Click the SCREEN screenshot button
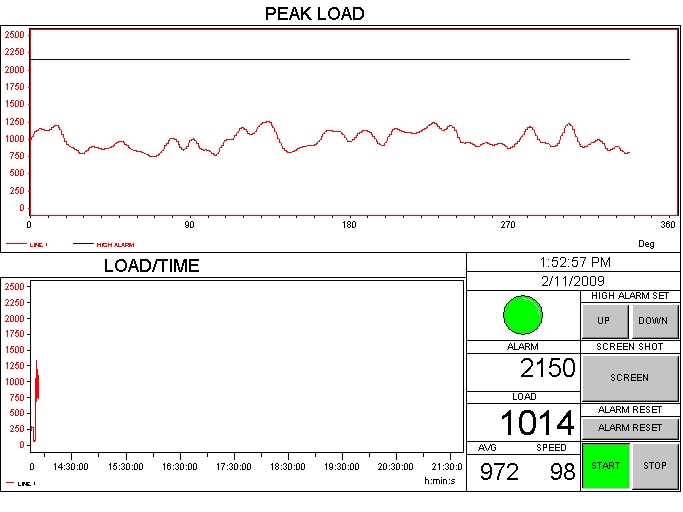This screenshot has height=512, width=683. 629,378
